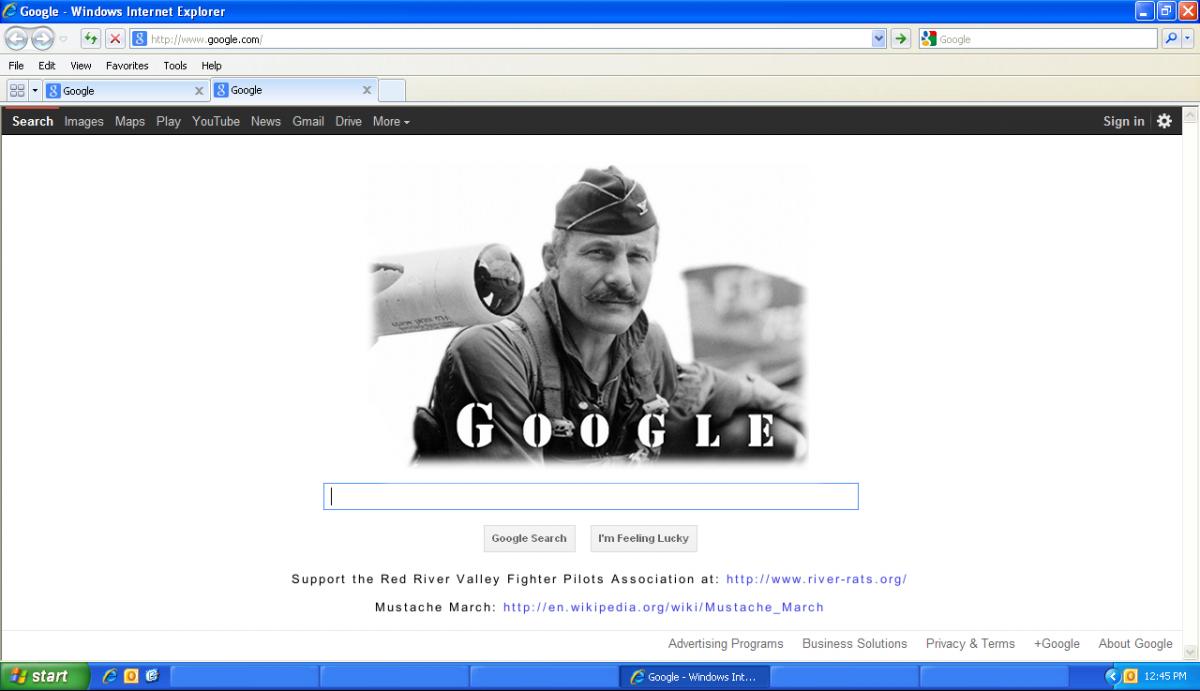Expand the More menu in Google bar
This screenshot has width=1200, height=691.
(390, 121)
